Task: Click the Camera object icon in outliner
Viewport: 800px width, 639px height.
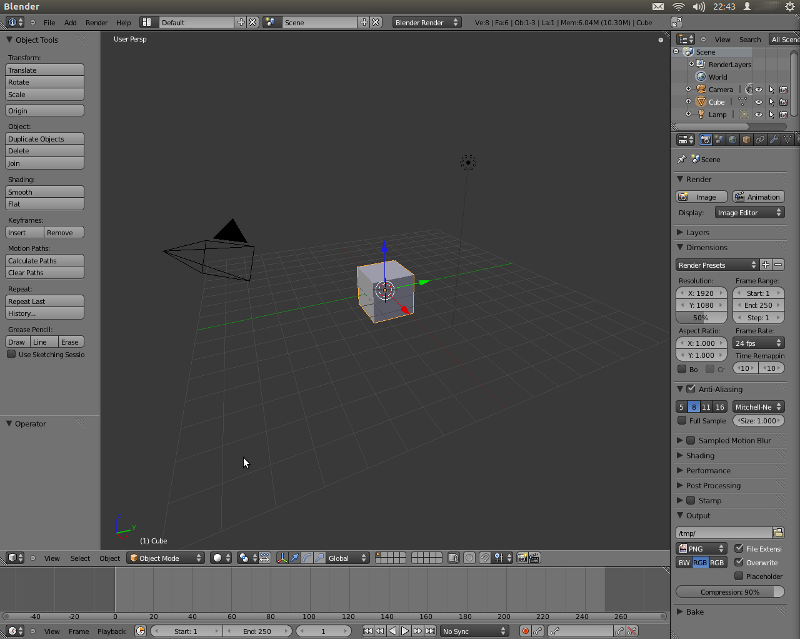Action: point(702,89)
